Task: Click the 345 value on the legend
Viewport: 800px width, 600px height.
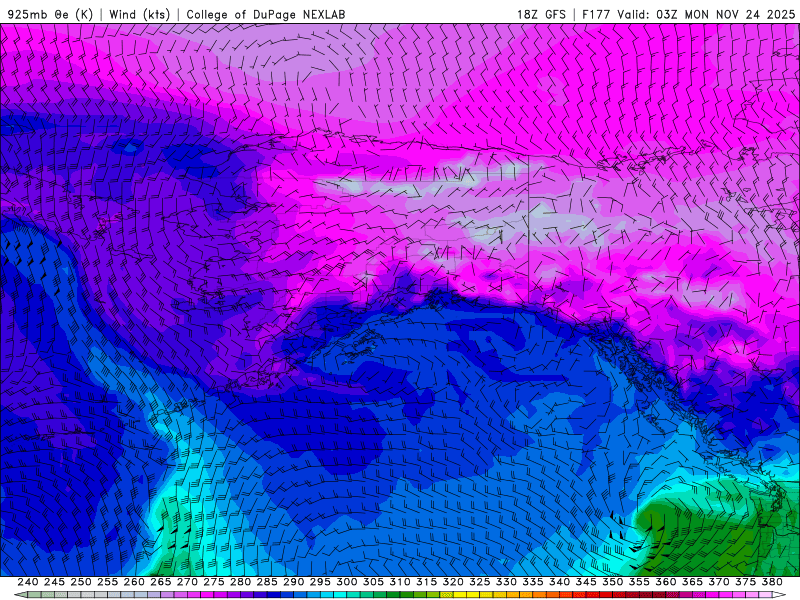Action: (x=586, y=582)
